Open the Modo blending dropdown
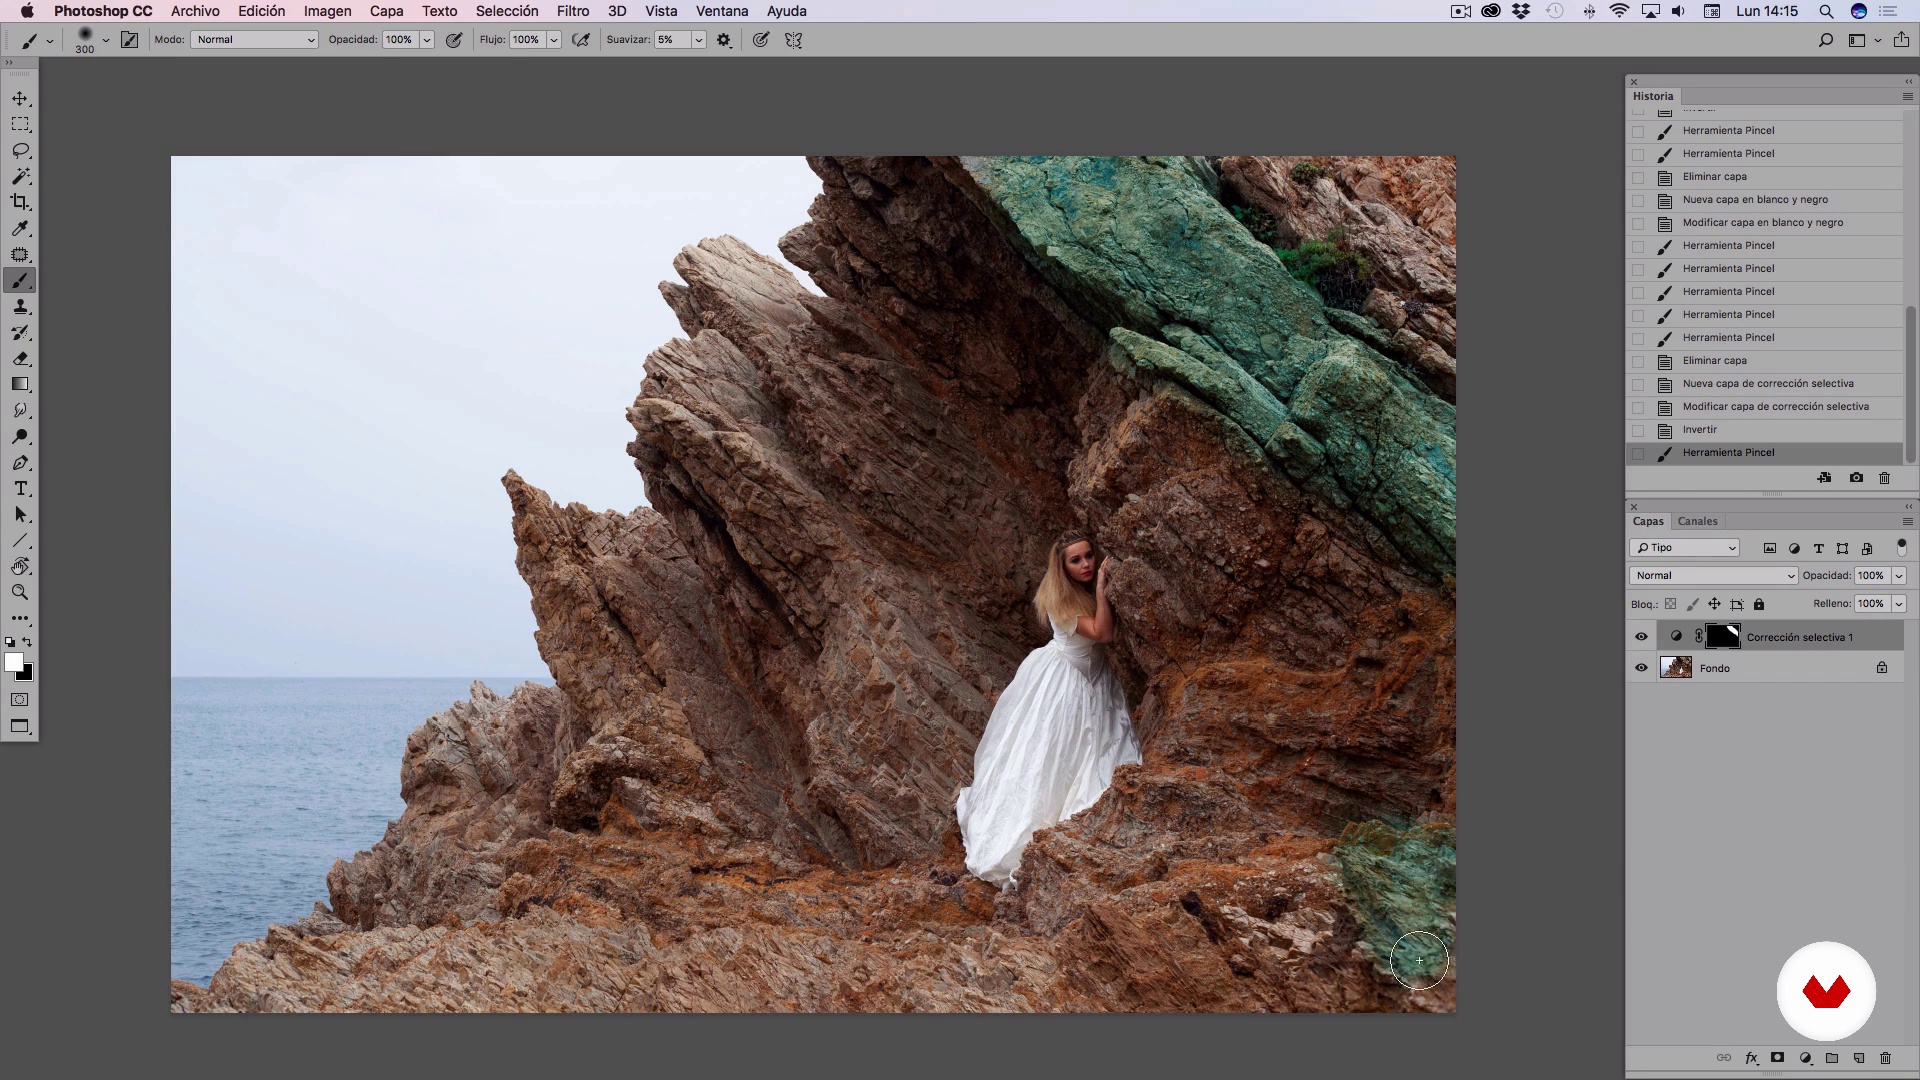Screen dimensions: 1920x1080 (x=255, y=40)
